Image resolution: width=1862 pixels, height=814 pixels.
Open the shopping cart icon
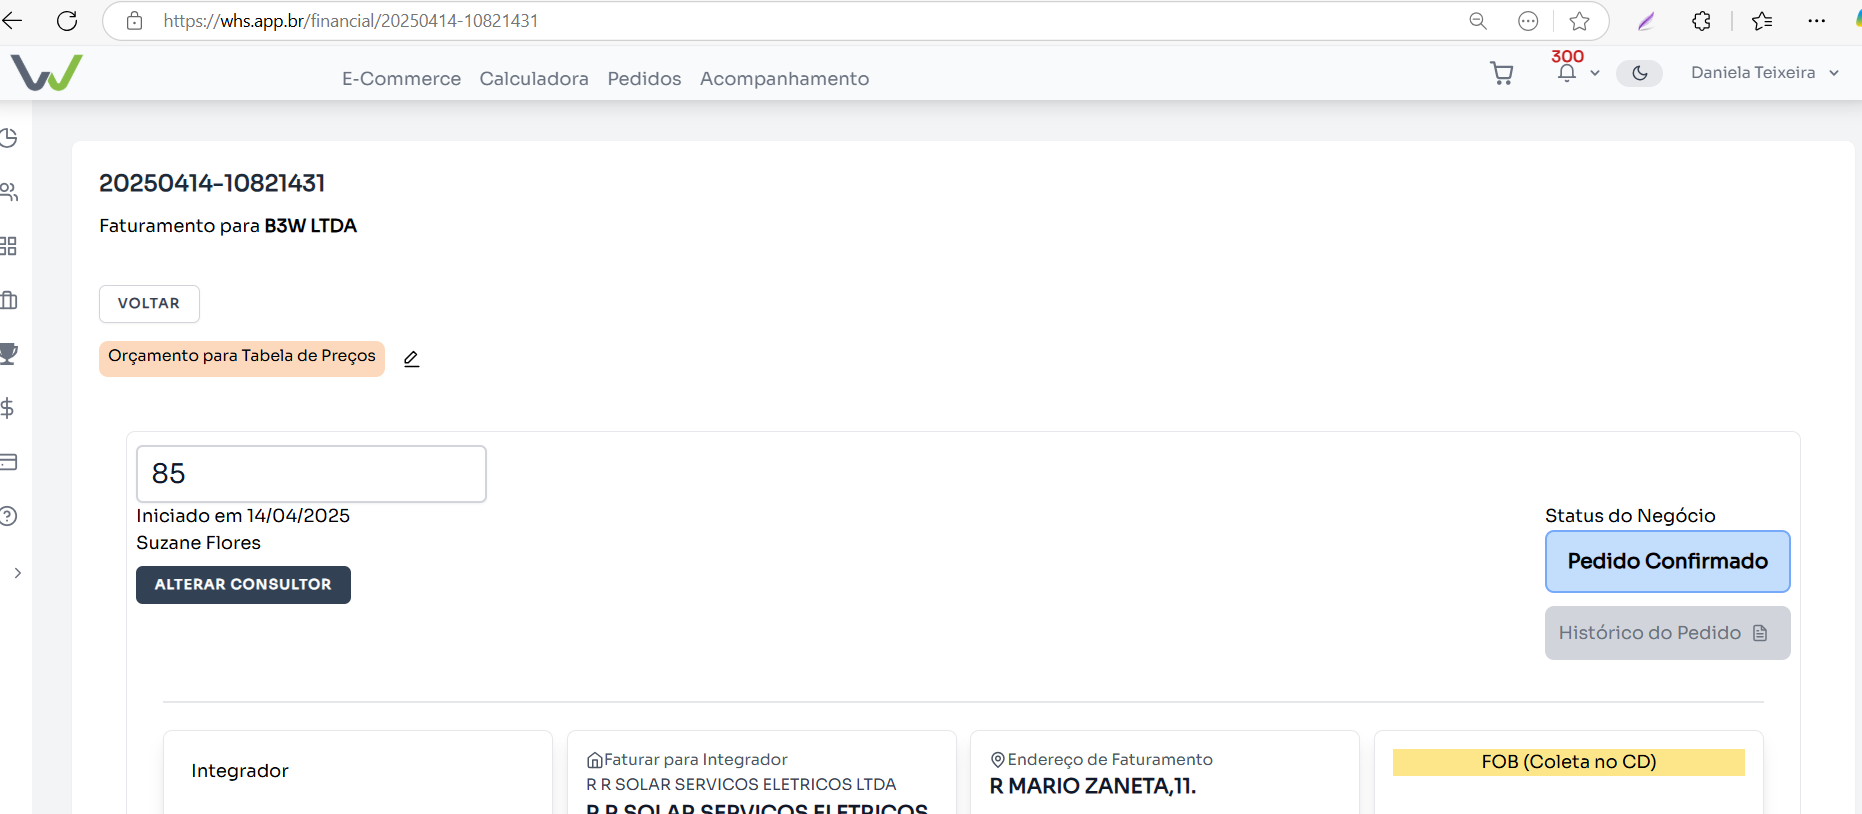tap(1501, 73)
